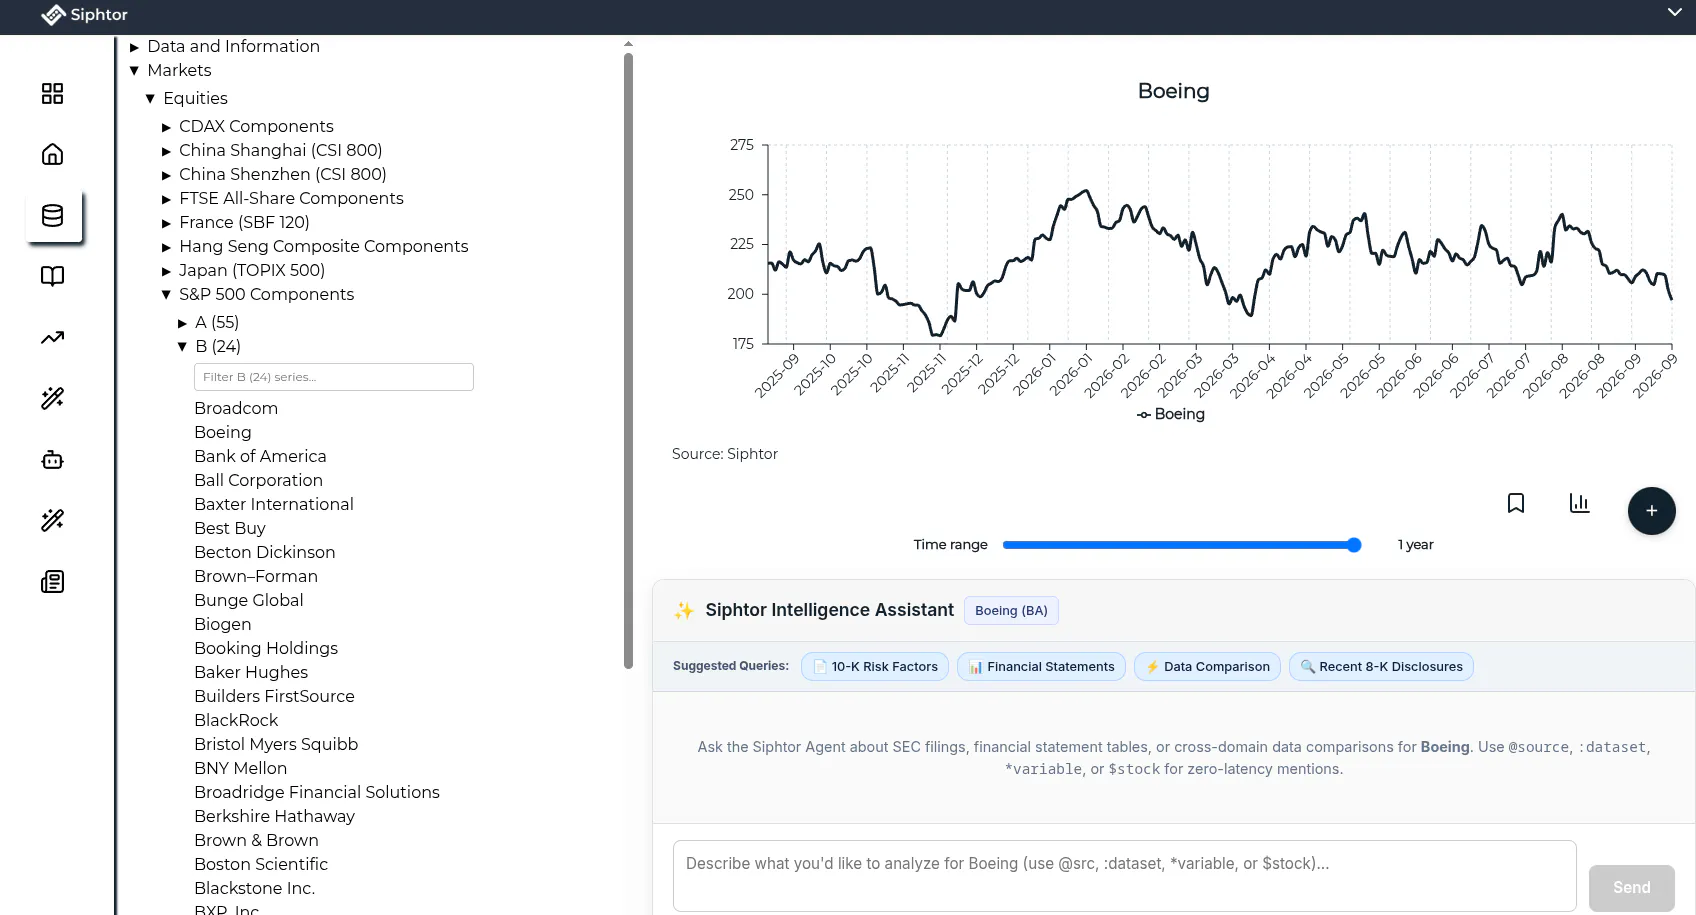Open Builders FirstSource series

click(274, 696)
